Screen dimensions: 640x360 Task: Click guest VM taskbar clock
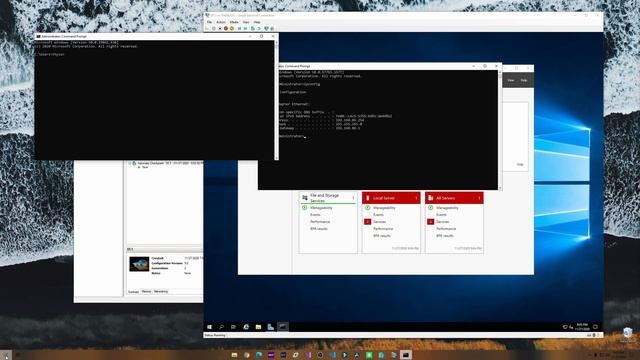pyautogui.click(x=582, y=327)
